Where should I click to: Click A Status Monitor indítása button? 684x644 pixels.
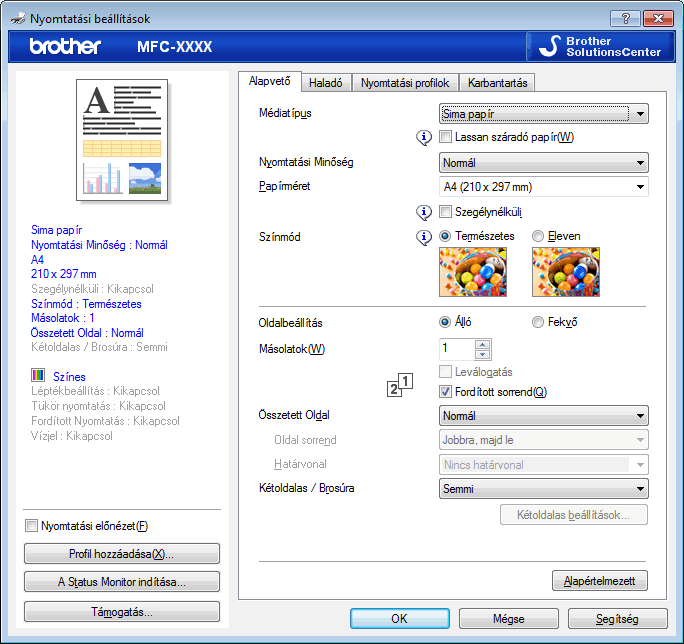coord(122,582)
